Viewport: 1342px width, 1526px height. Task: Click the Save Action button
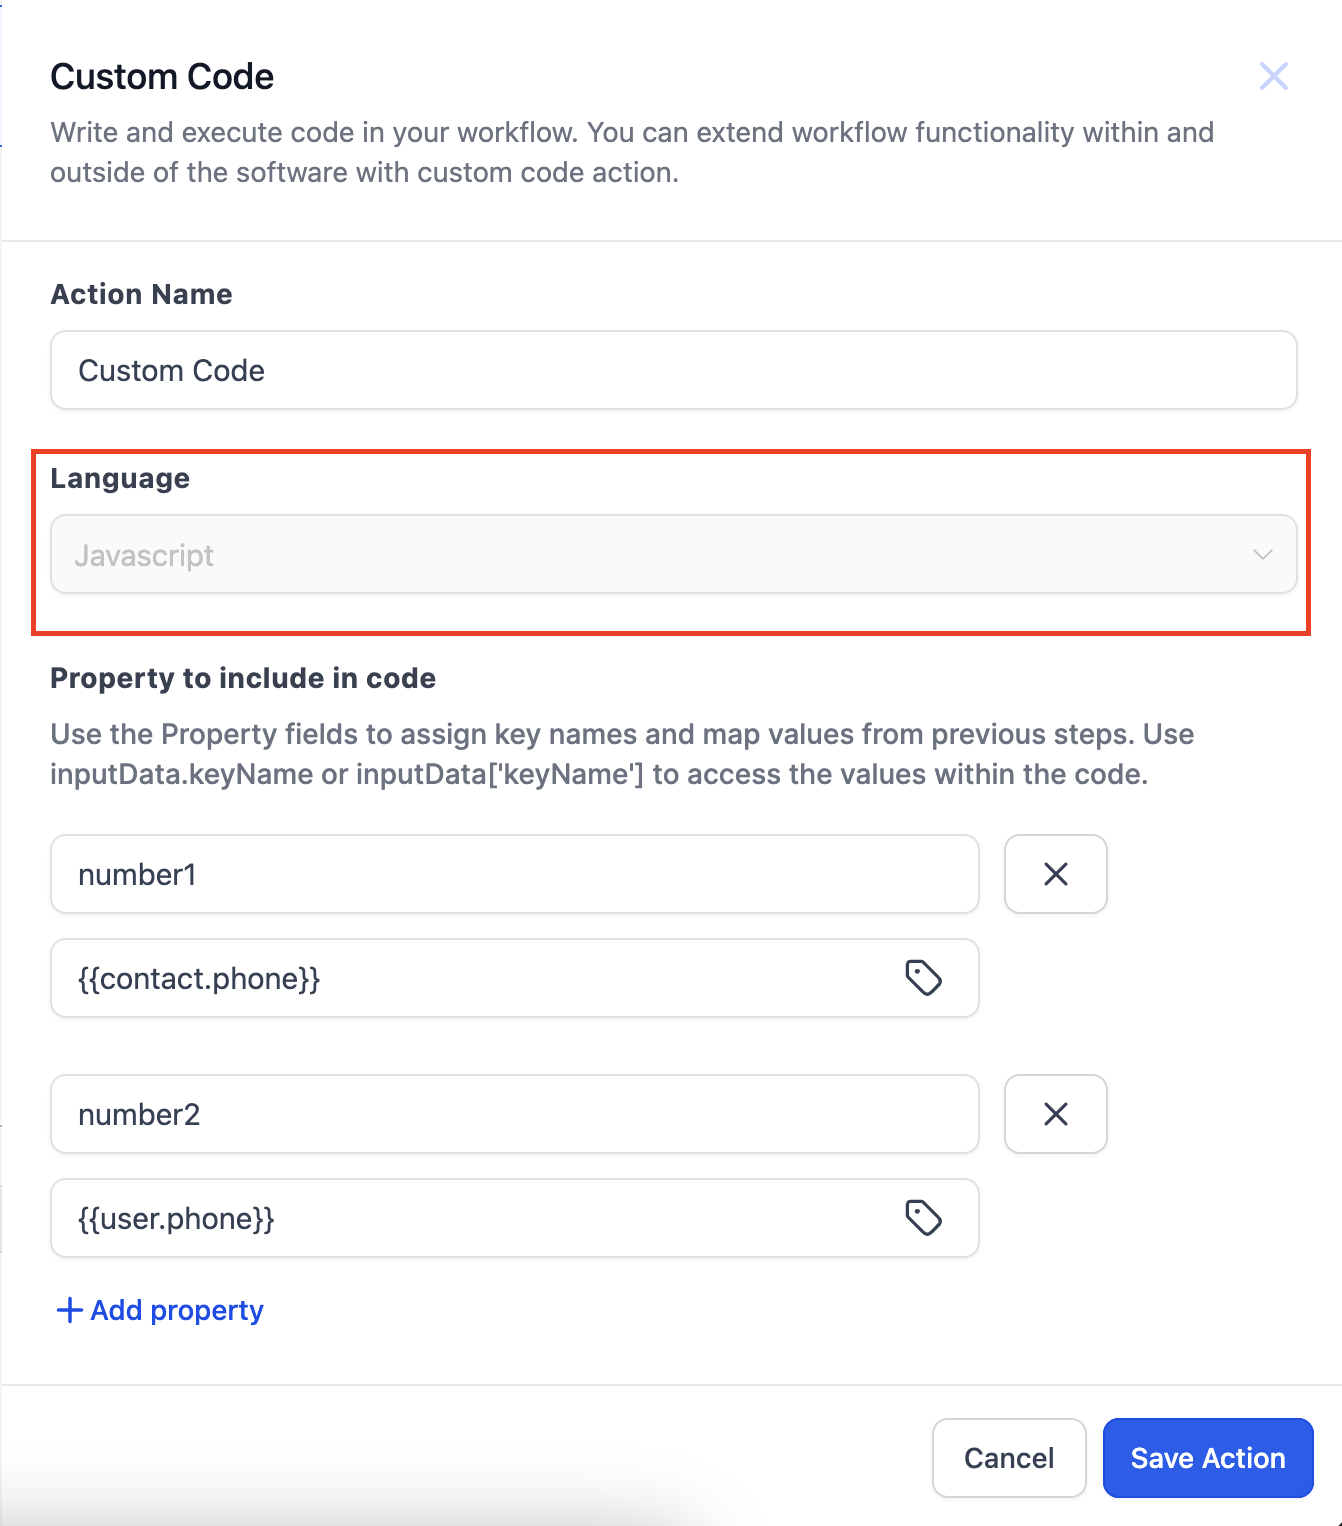click(x=1207, y=1458)
